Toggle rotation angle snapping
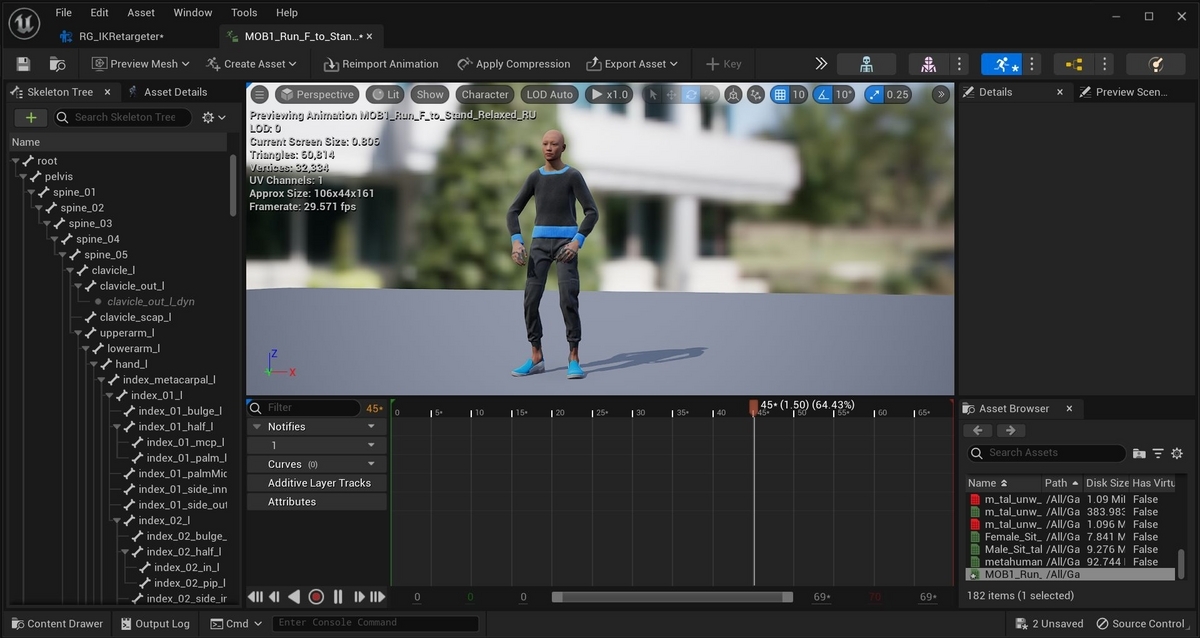Screen dimensions: 1200x638 pos(822,95)
